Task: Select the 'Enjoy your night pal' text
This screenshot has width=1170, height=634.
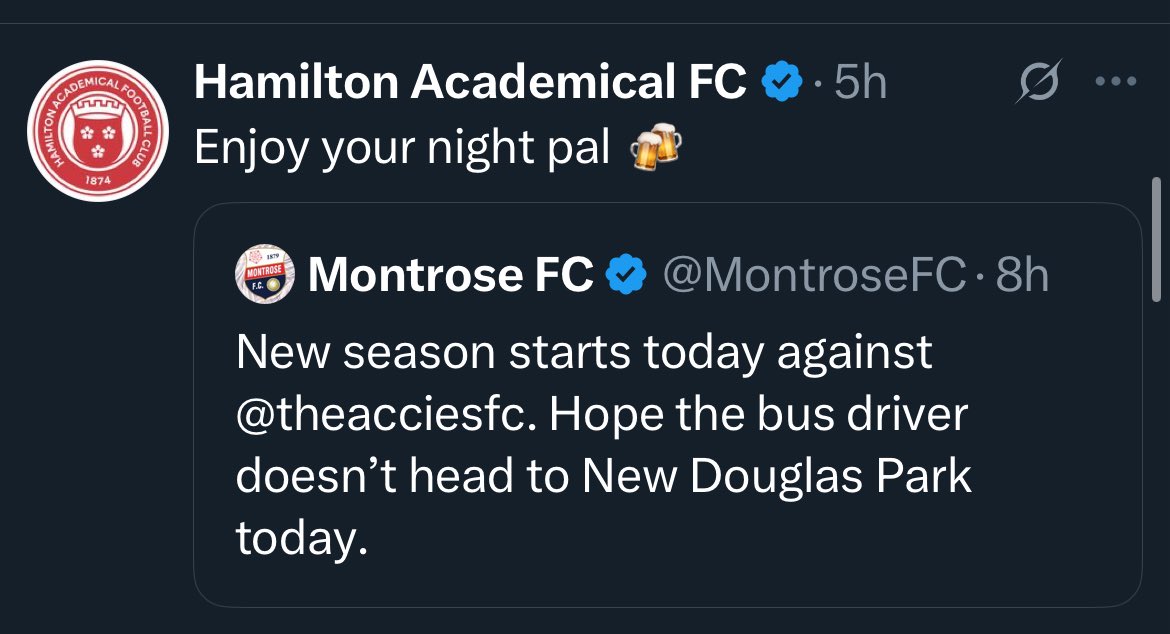Action: (x=402, y=148)
